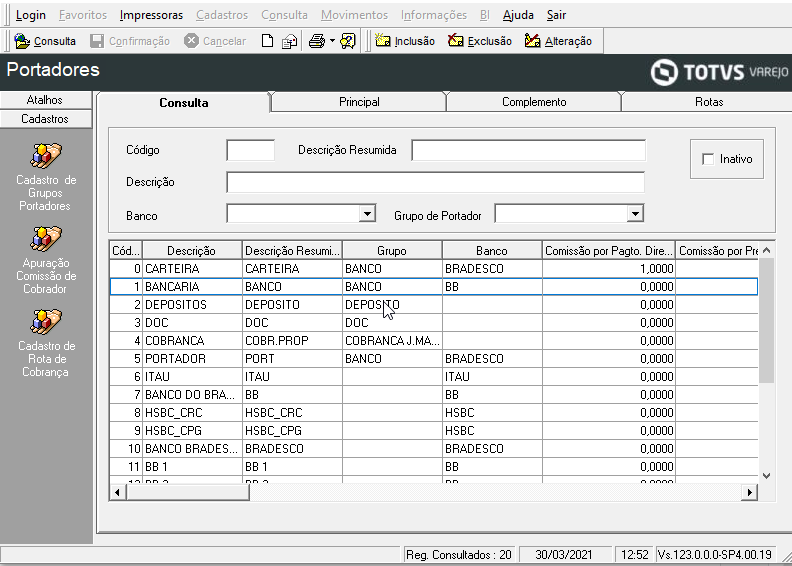
Task: Open the Login menu
Action: point(31,15)
